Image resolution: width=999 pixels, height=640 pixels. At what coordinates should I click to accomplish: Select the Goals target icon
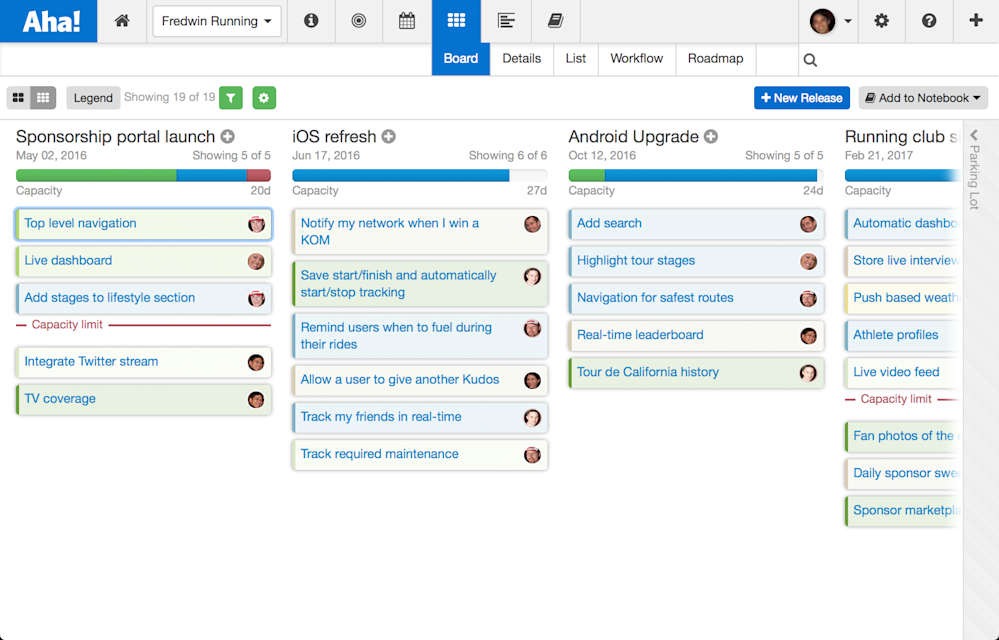pyautogui.click(x=358, y=21)
